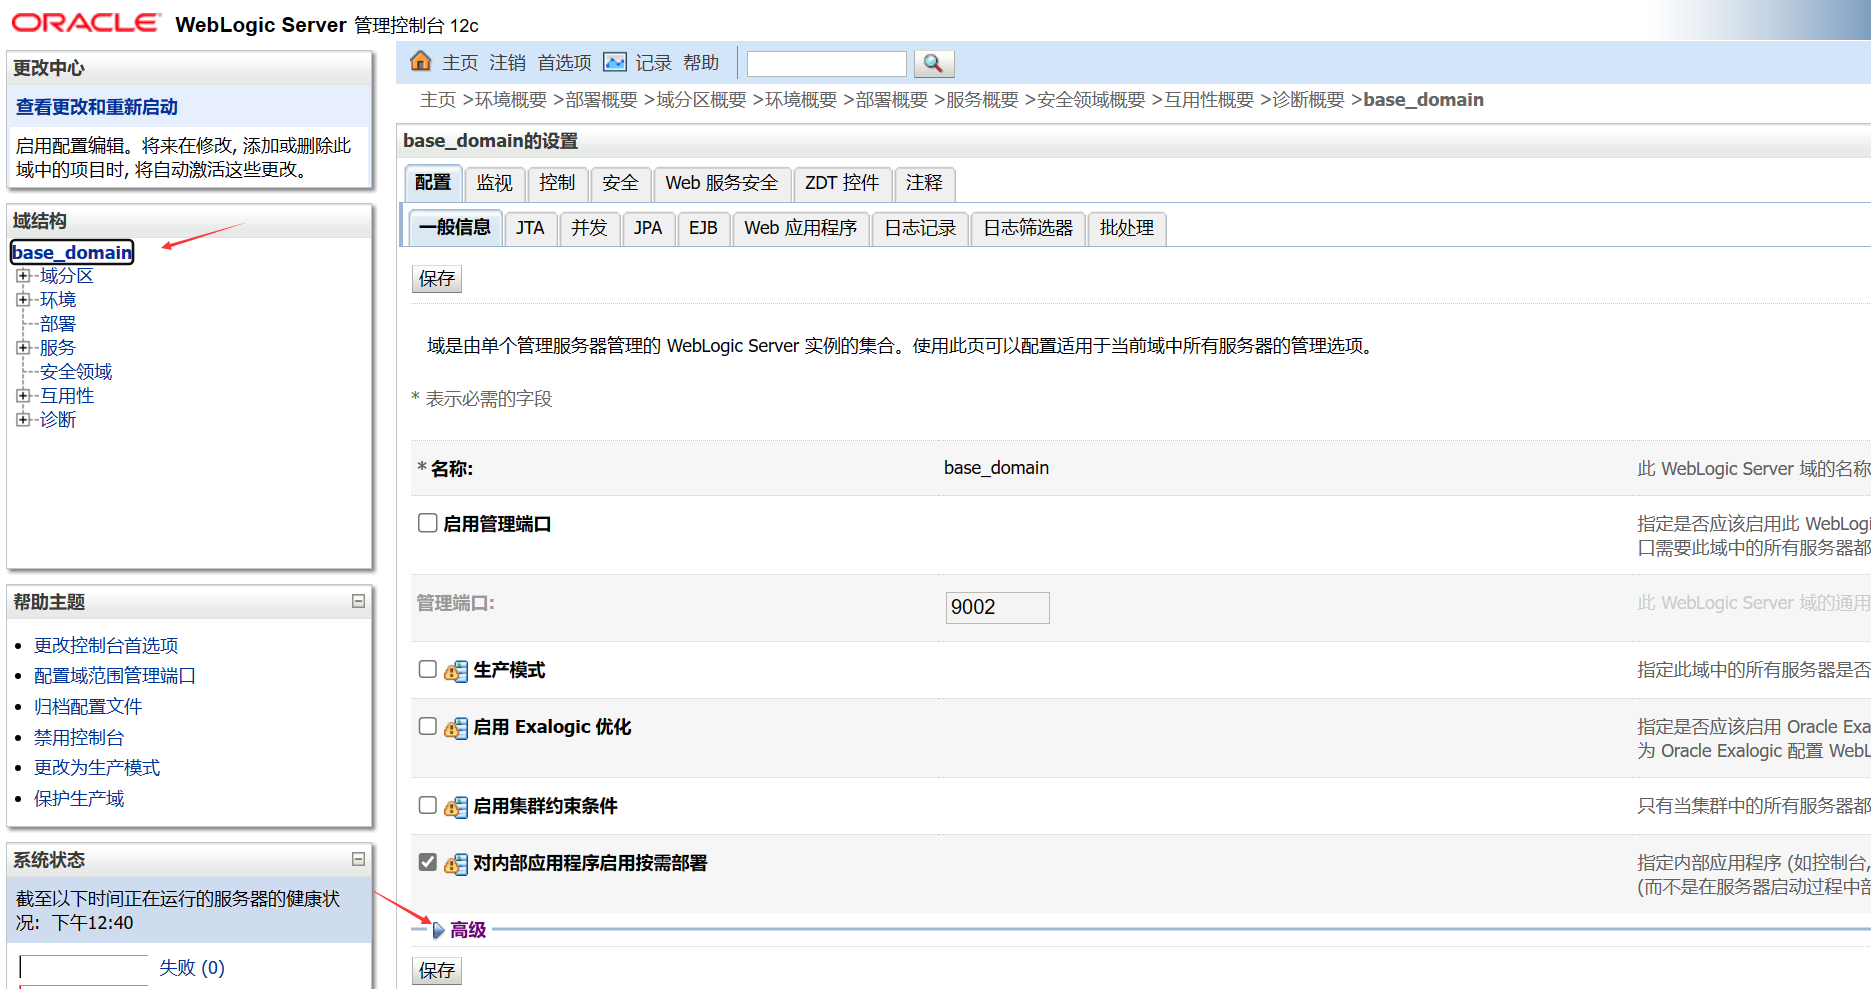This screenshot has height=989, width=1871.
Task: Open 首选项 from the toolbar
Action: coord(564,63)
